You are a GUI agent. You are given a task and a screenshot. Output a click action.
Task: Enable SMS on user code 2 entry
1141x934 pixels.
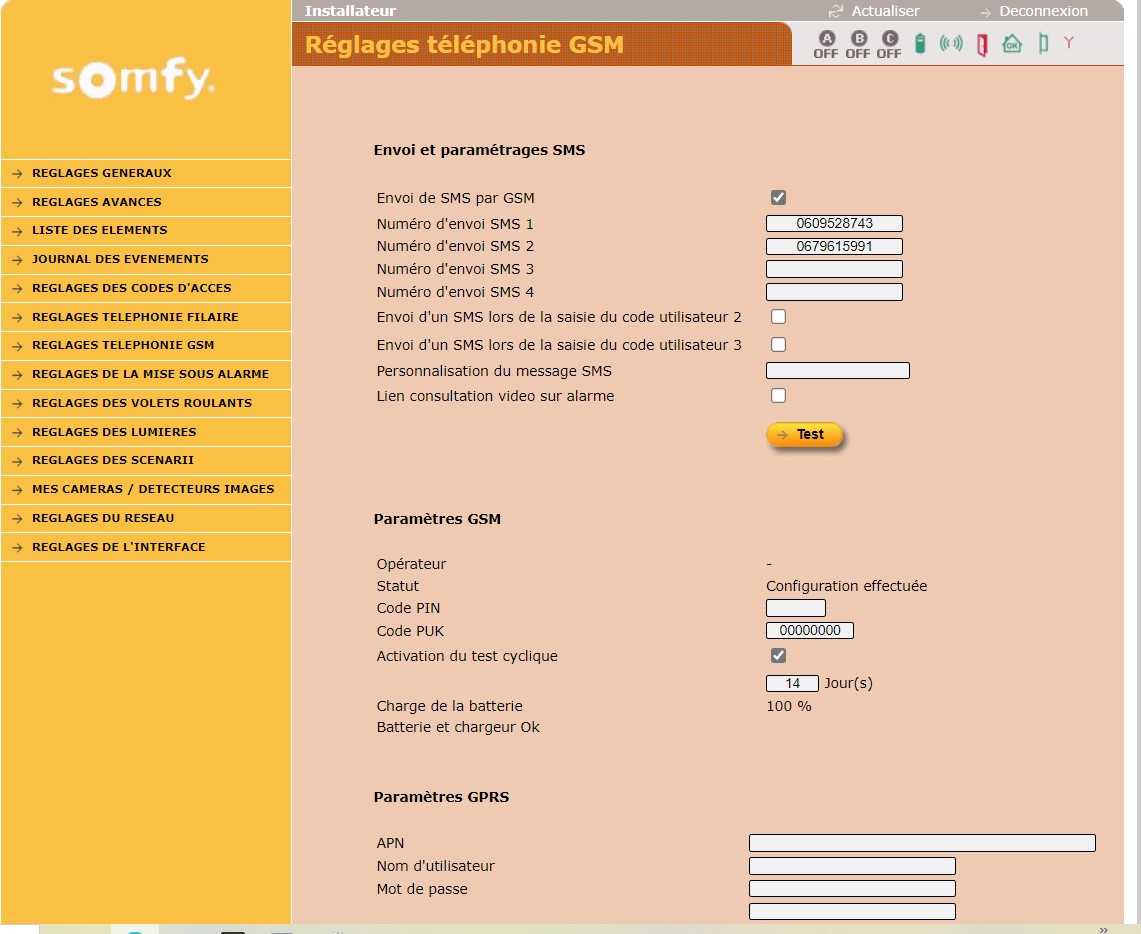[778, 317]
